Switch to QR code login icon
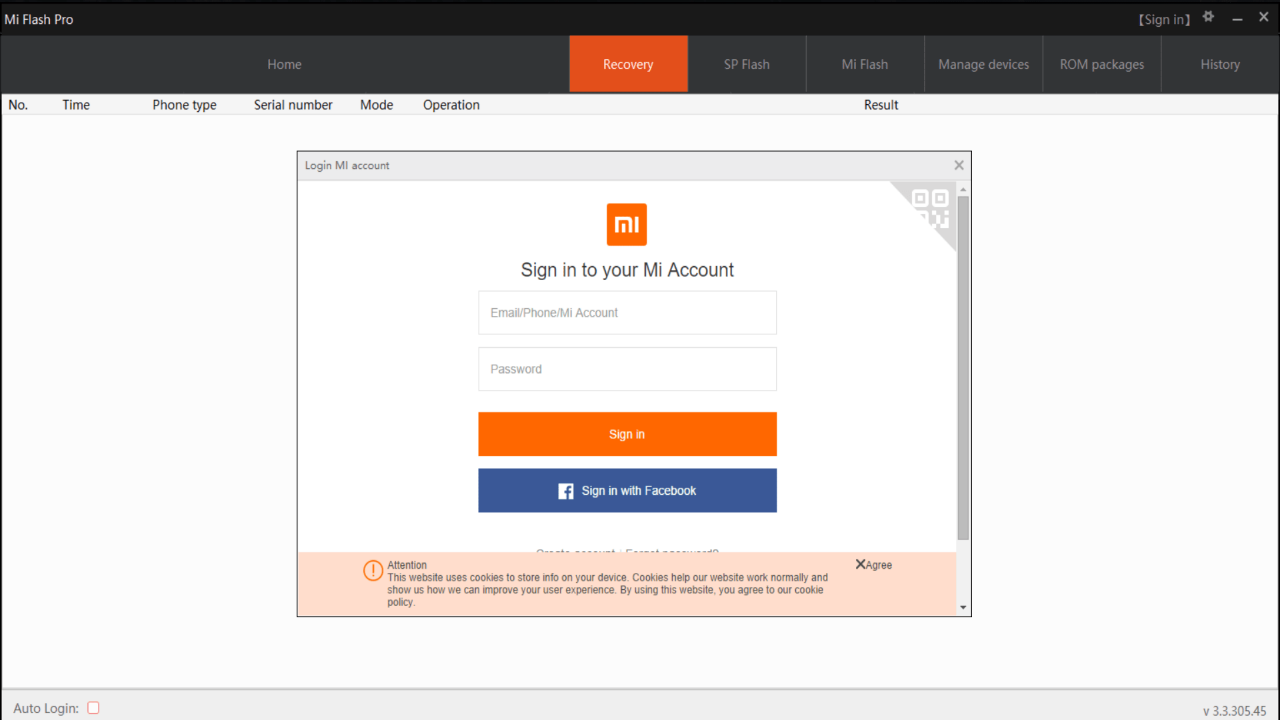This screenshot has width=1280, height=720. (930, 208)
